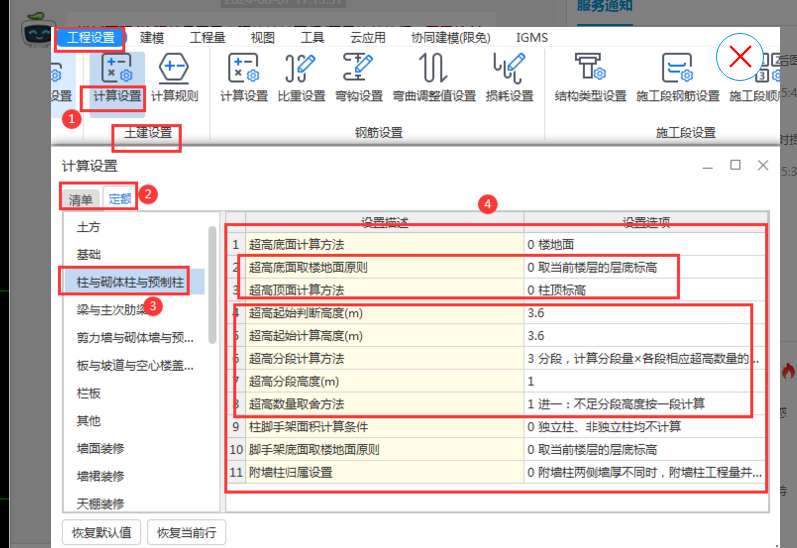Edit 超高起始判断高度(m) value 3.6

645,313
